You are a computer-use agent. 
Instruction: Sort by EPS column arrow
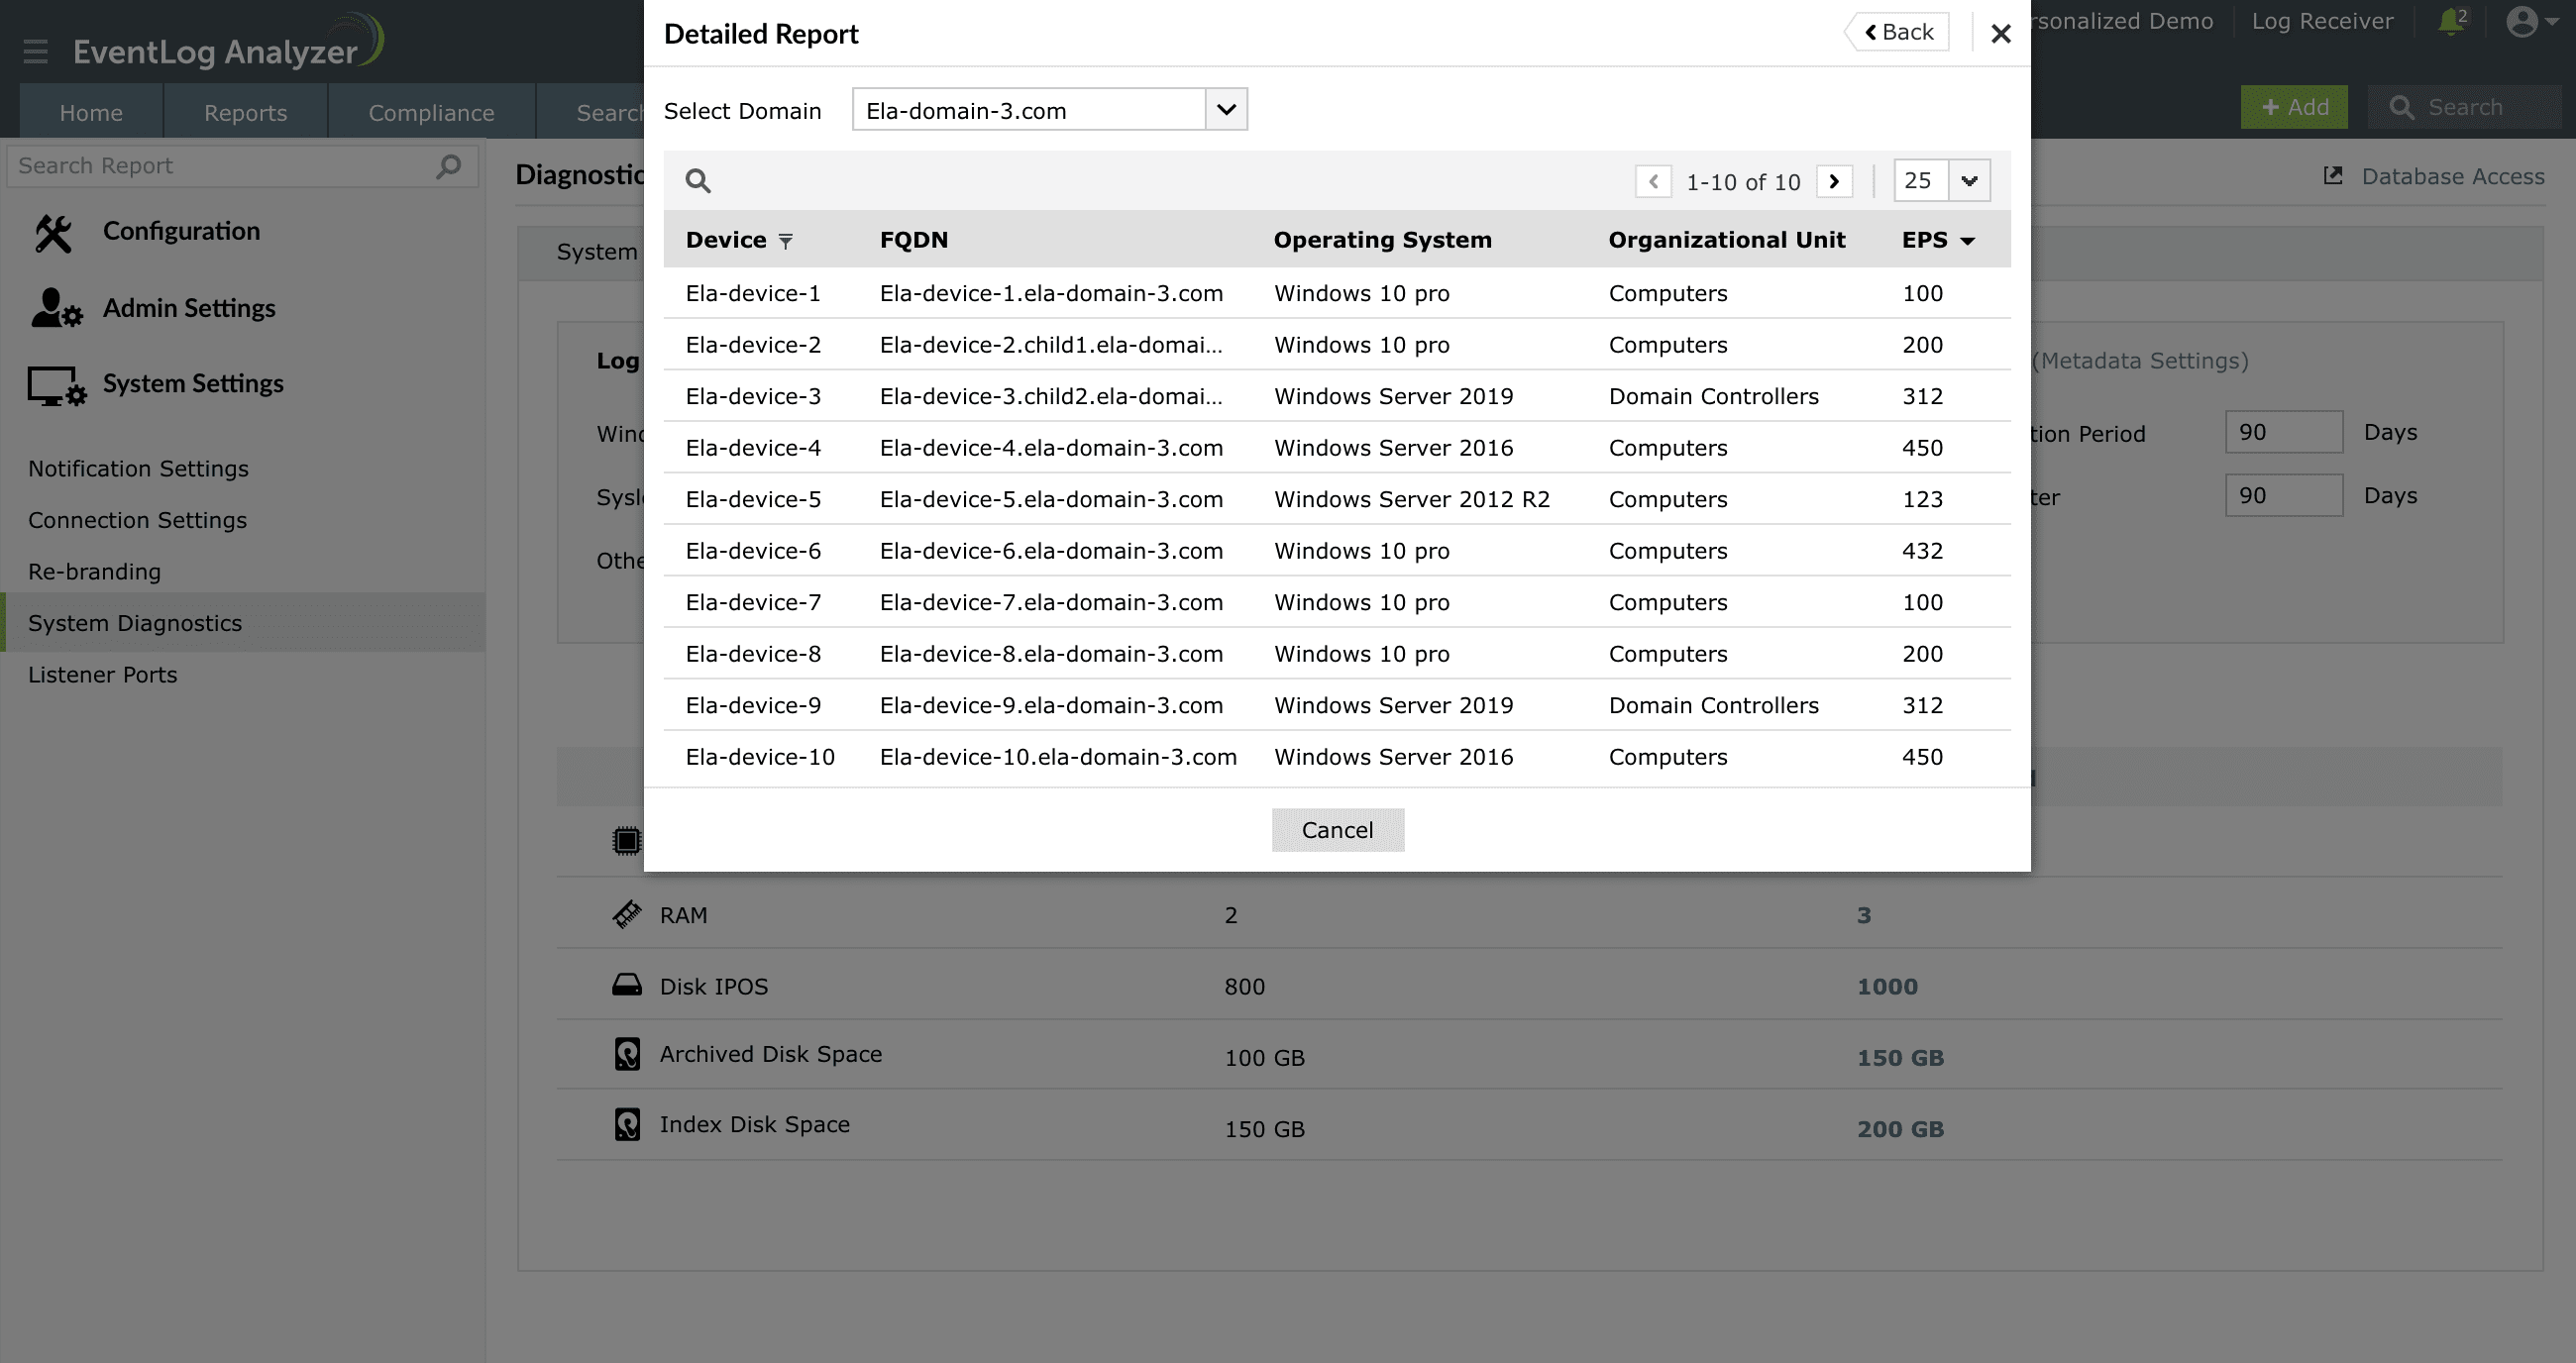coord(1967,241)
